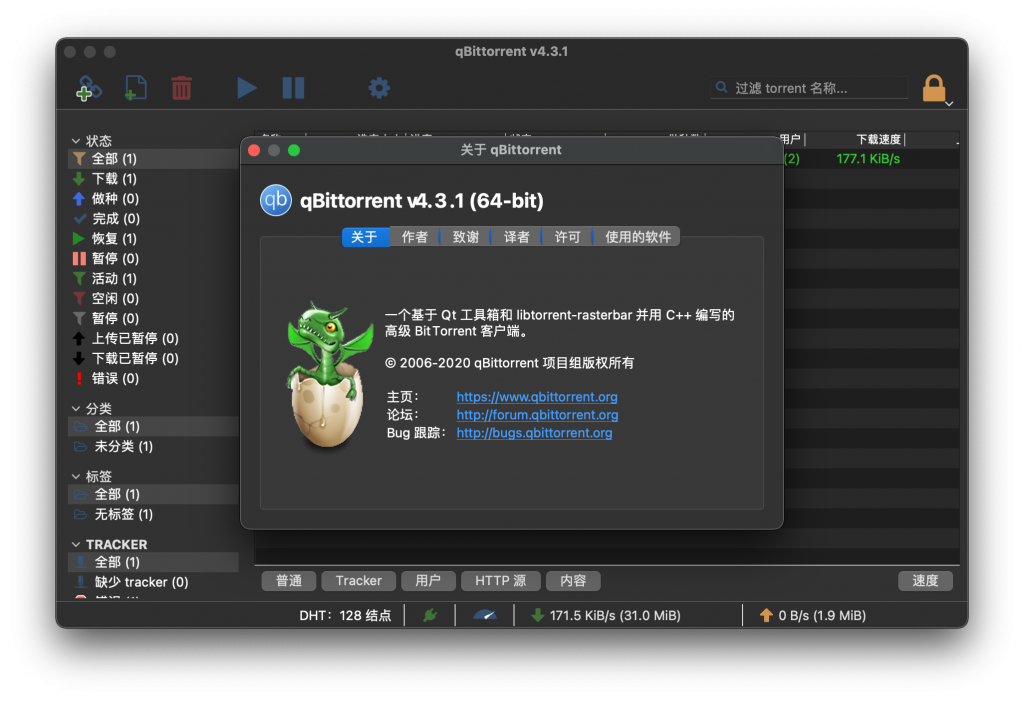The width and height of the screenshot is (1024, 702).
Task: Switch to the 使用的软件 tab
Action: tap(637, 237)
